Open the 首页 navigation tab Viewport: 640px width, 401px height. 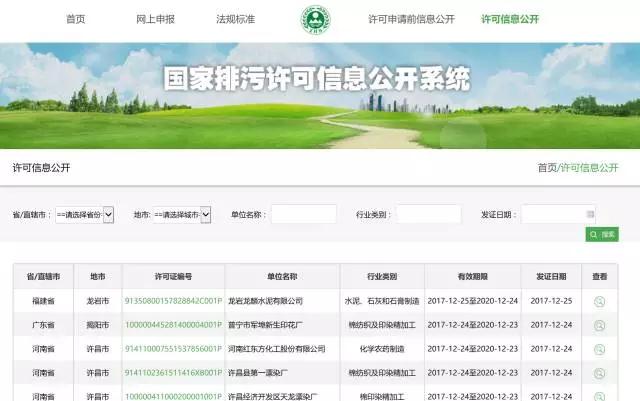75,20
